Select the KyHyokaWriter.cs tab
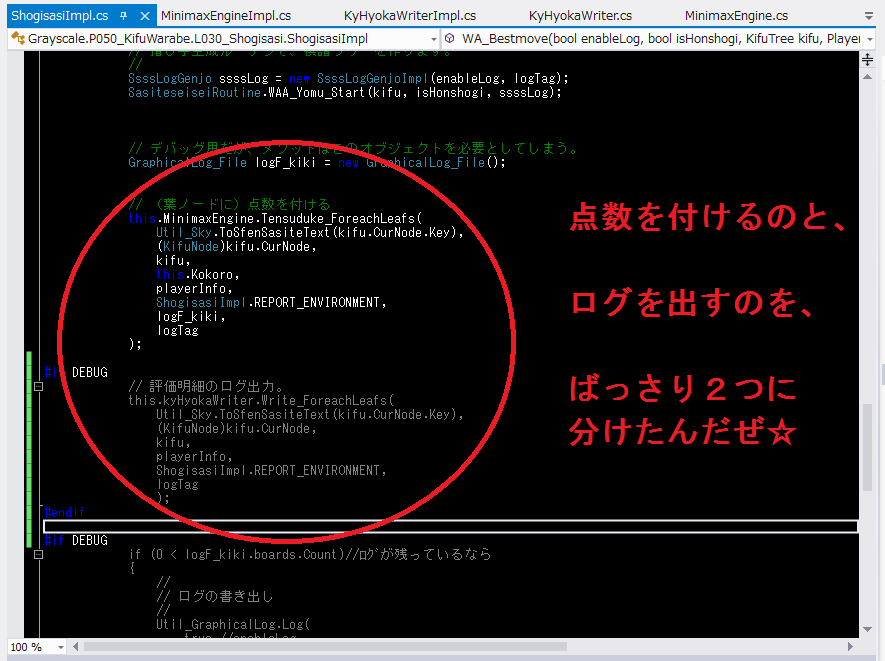Screen dimensions: 885x661 click(580, 16)
